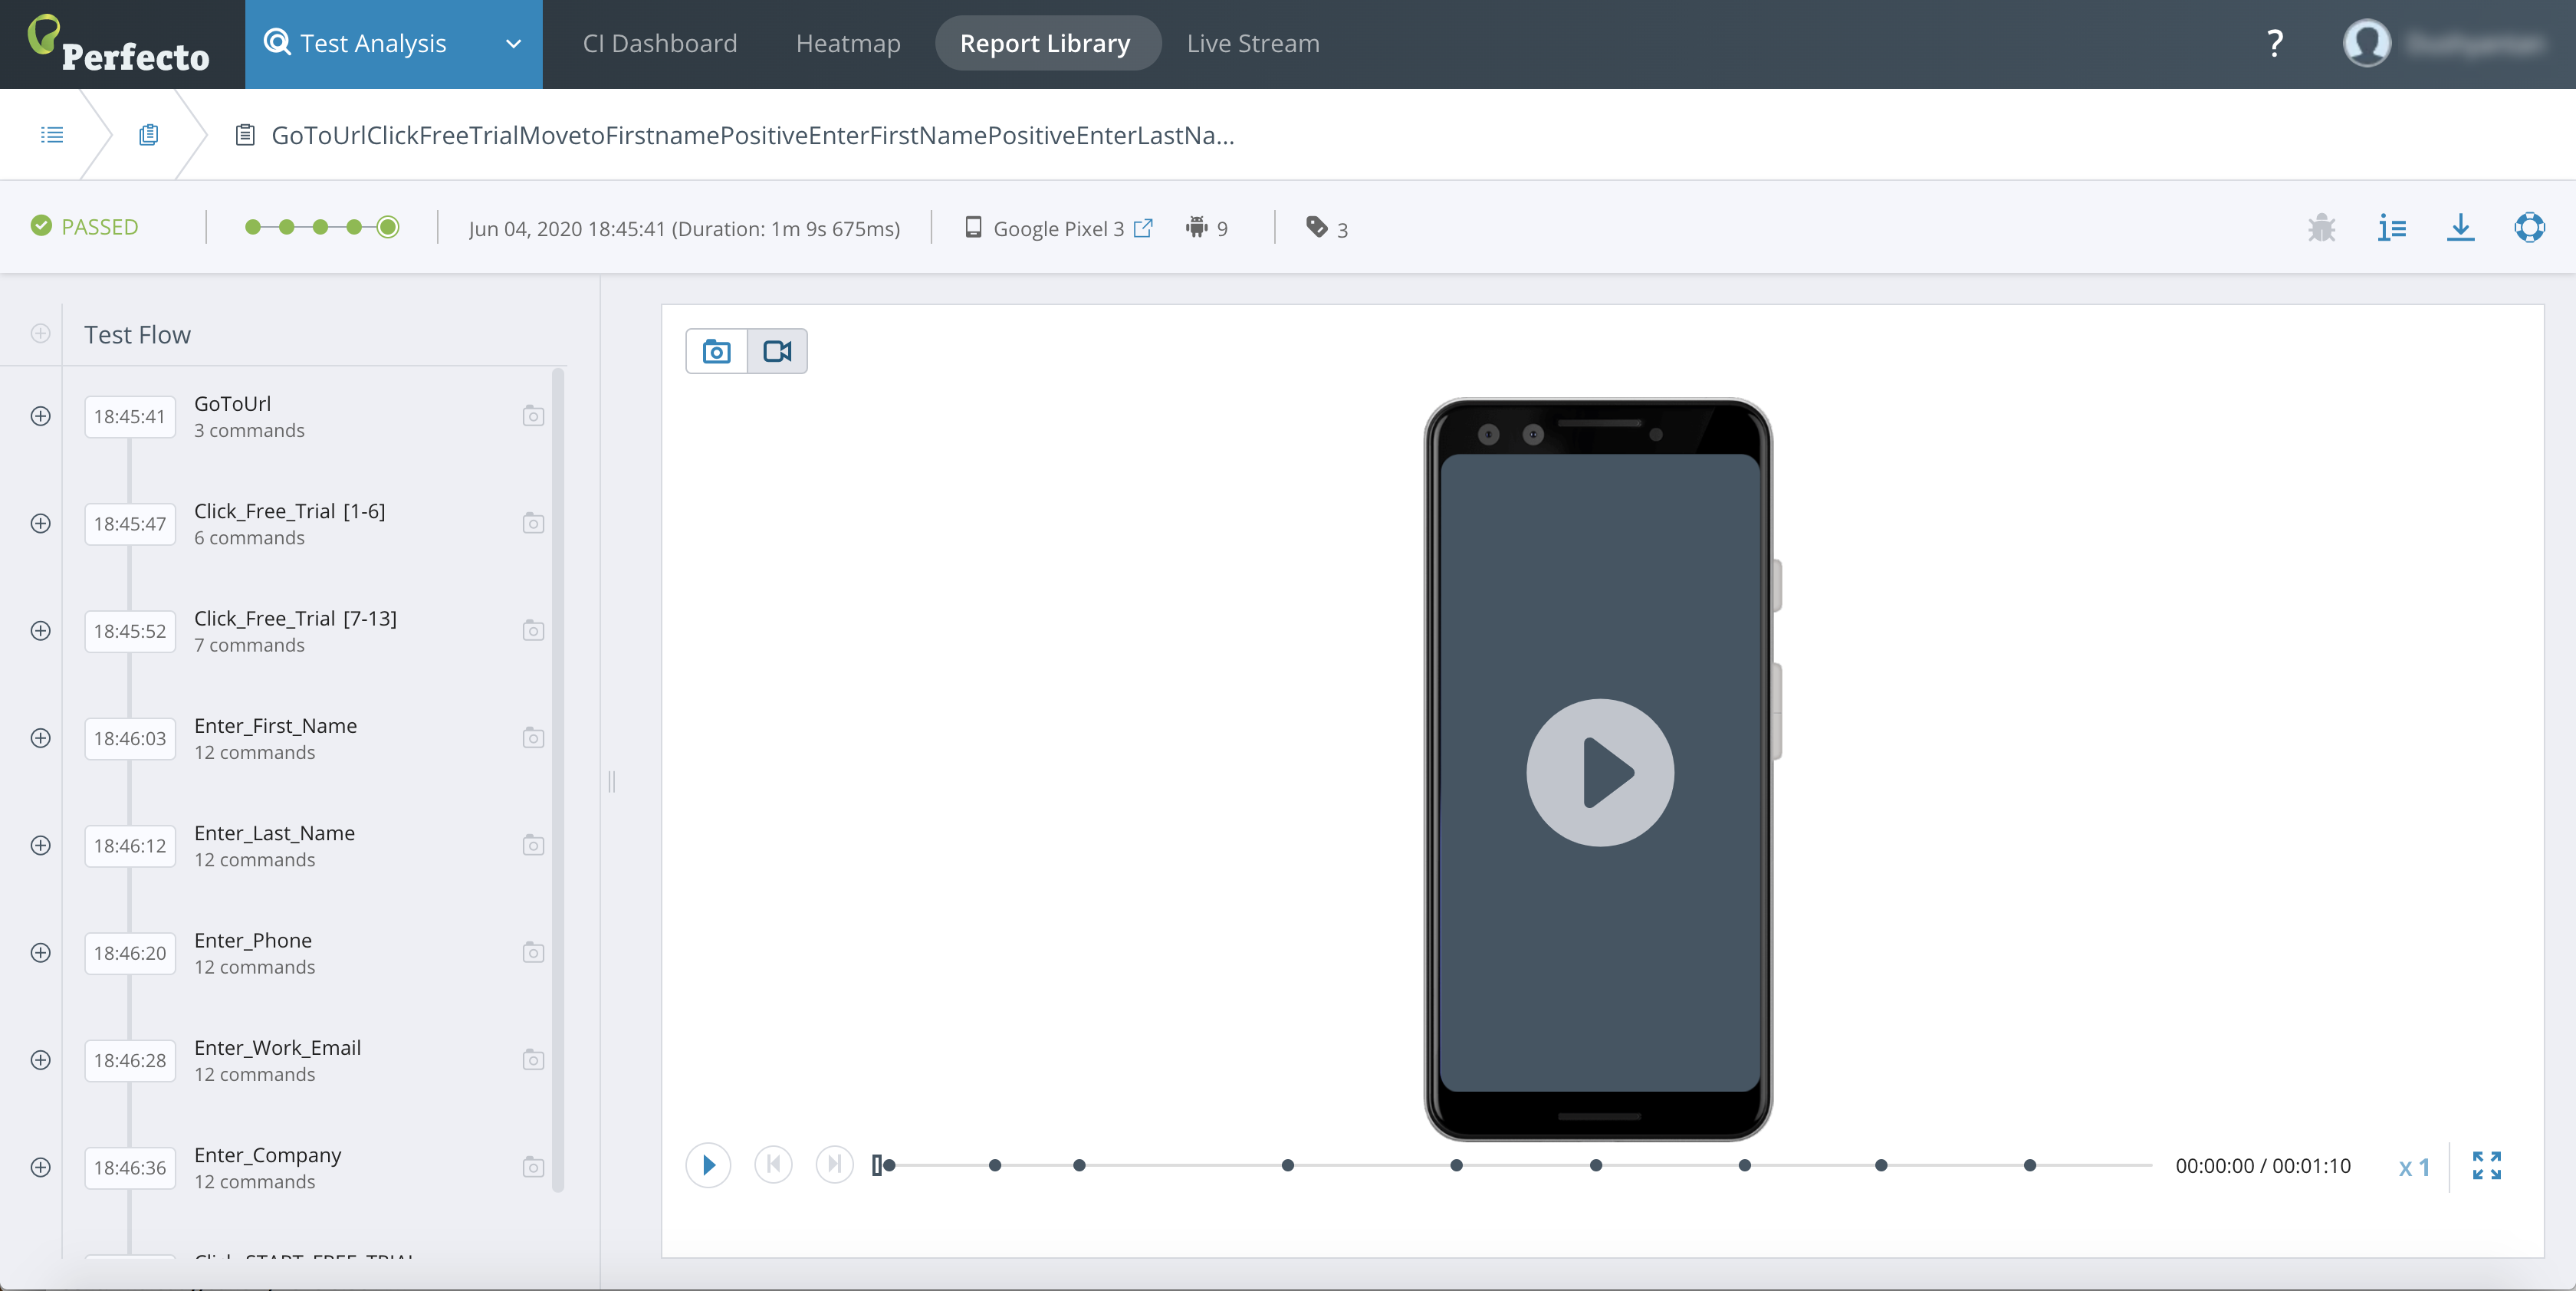Open screenshot for Enter_Phone step

tap(533, 953)
